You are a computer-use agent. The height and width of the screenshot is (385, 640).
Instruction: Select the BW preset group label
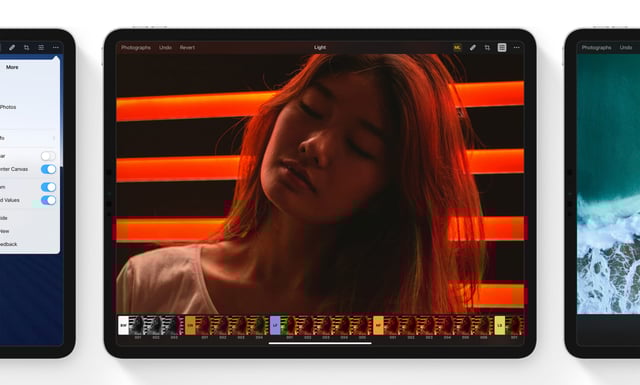(123, 325)
